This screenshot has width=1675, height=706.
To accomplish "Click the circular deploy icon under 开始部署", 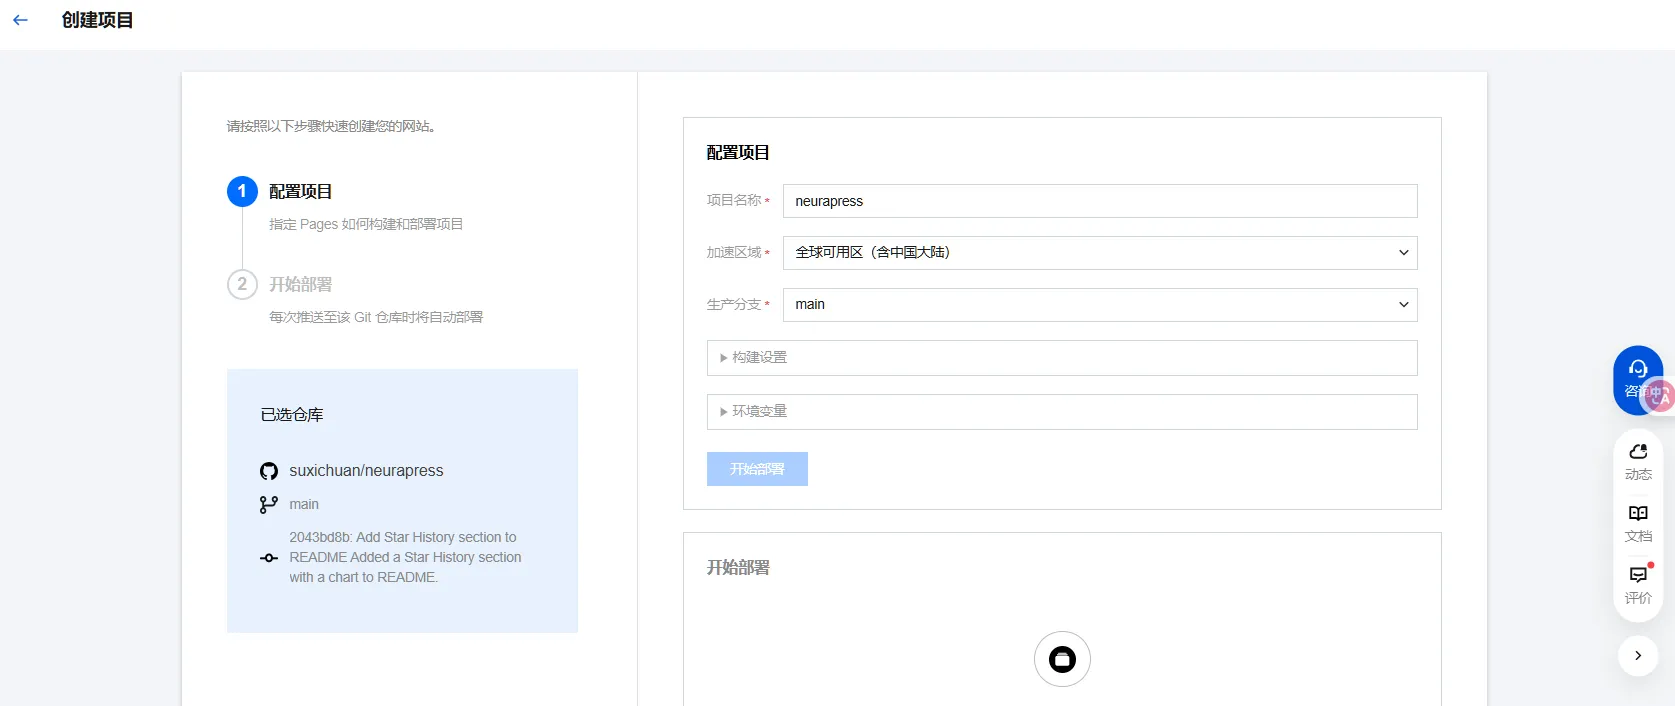I will point(1062,659).
